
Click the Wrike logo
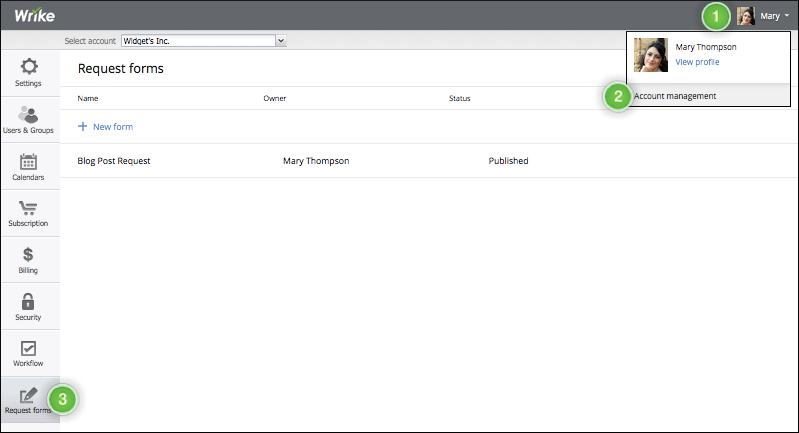pyautogui.click(x=34, y=15)
